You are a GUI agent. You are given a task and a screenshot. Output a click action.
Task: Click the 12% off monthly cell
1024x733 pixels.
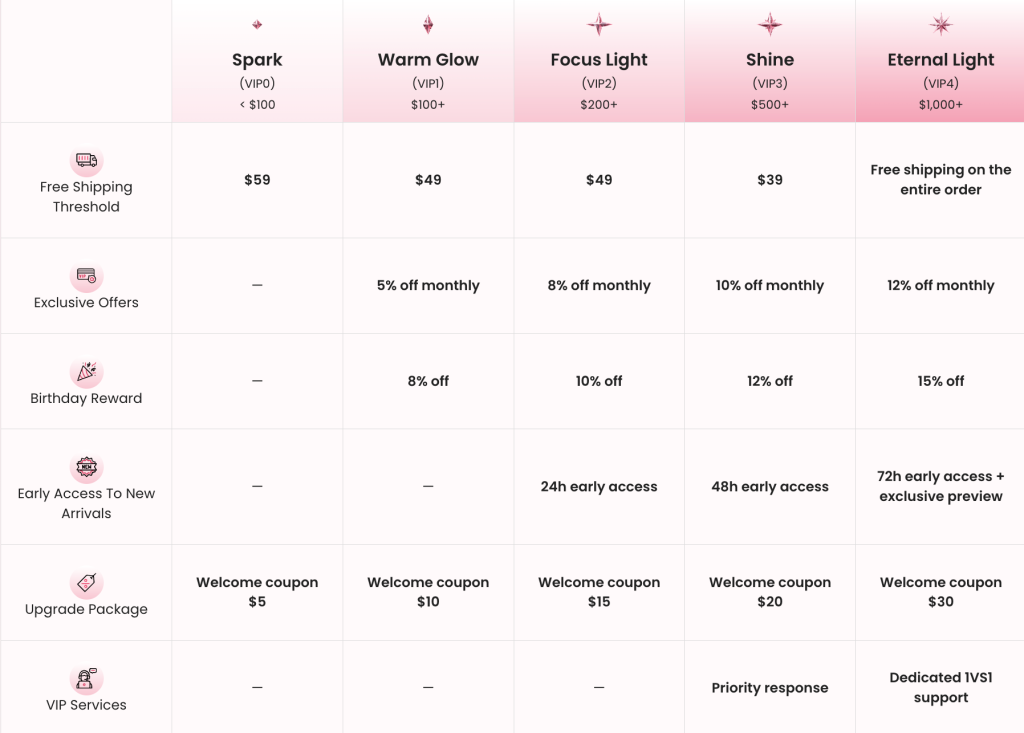tap(940, 285)
